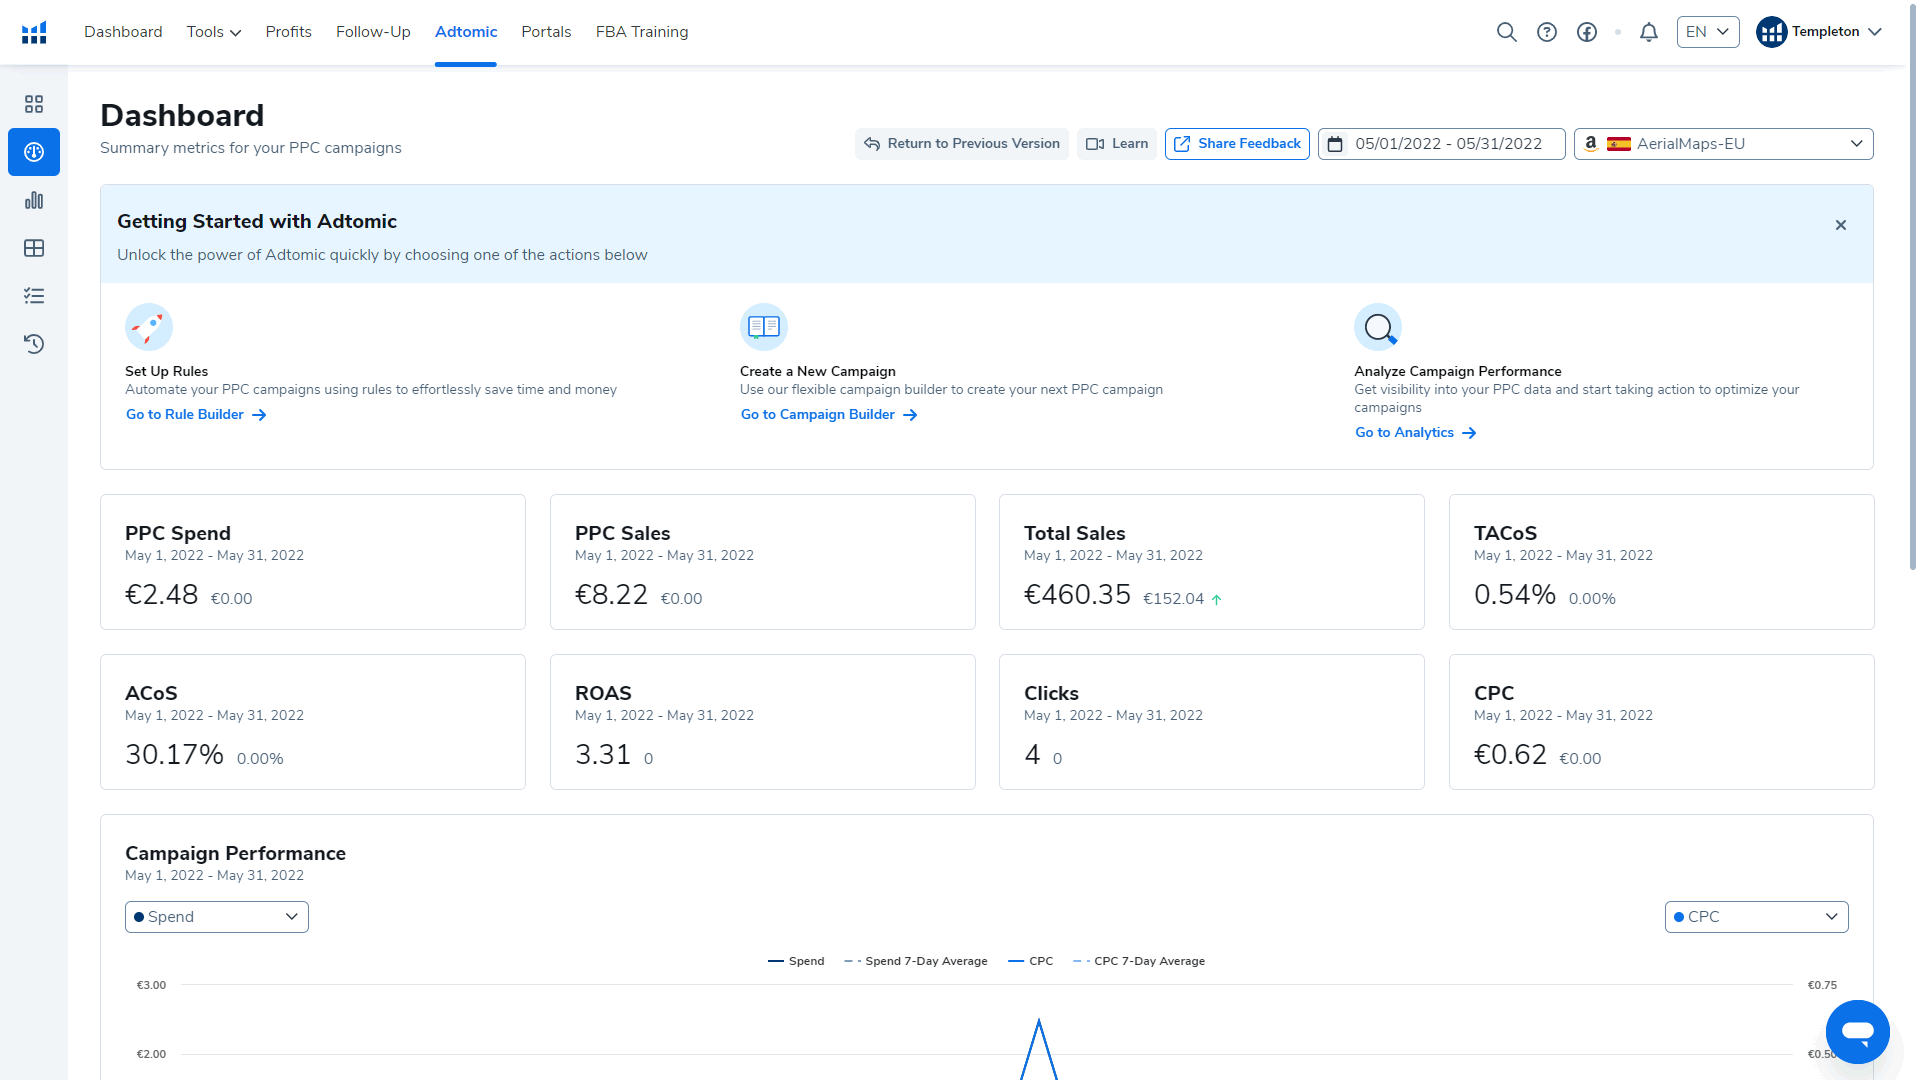
Task: Select the Adtomic nav tab
Action: pos(466,32)
